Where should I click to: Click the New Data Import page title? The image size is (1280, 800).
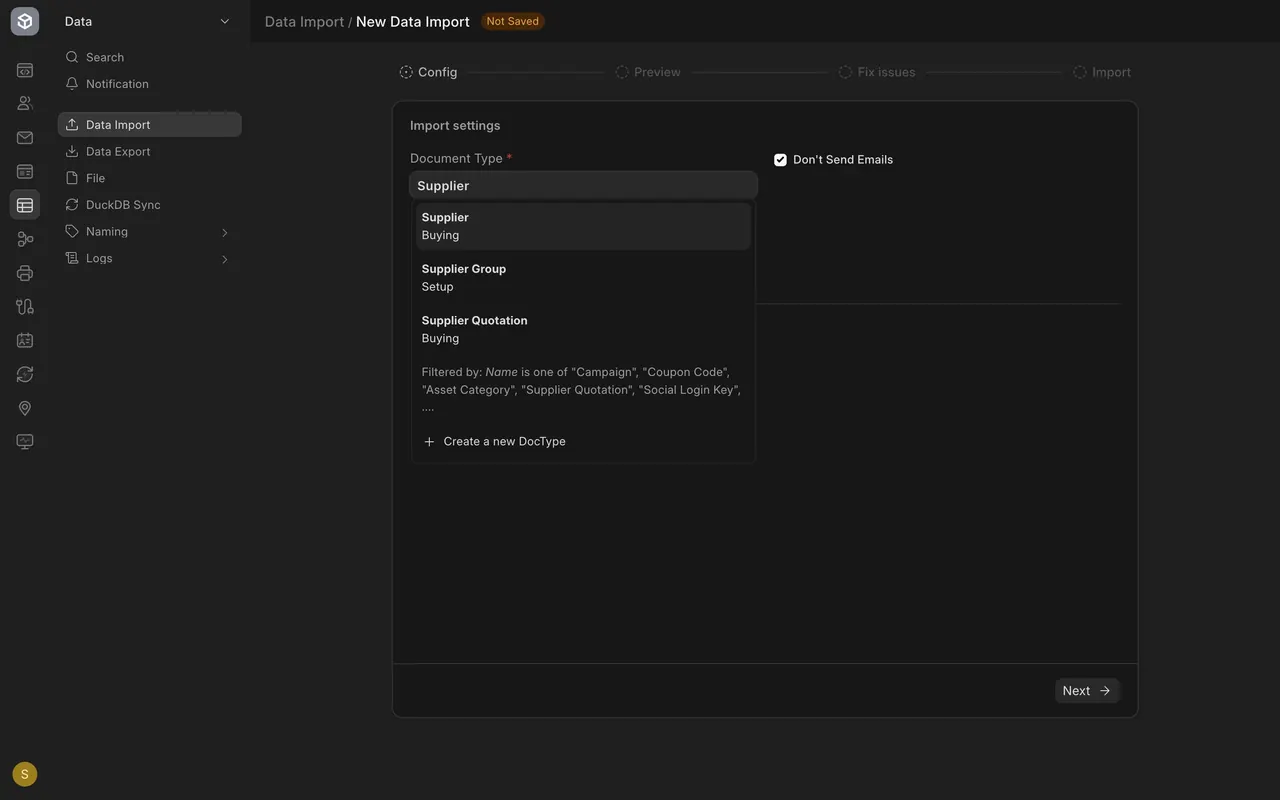coord(413,22)
